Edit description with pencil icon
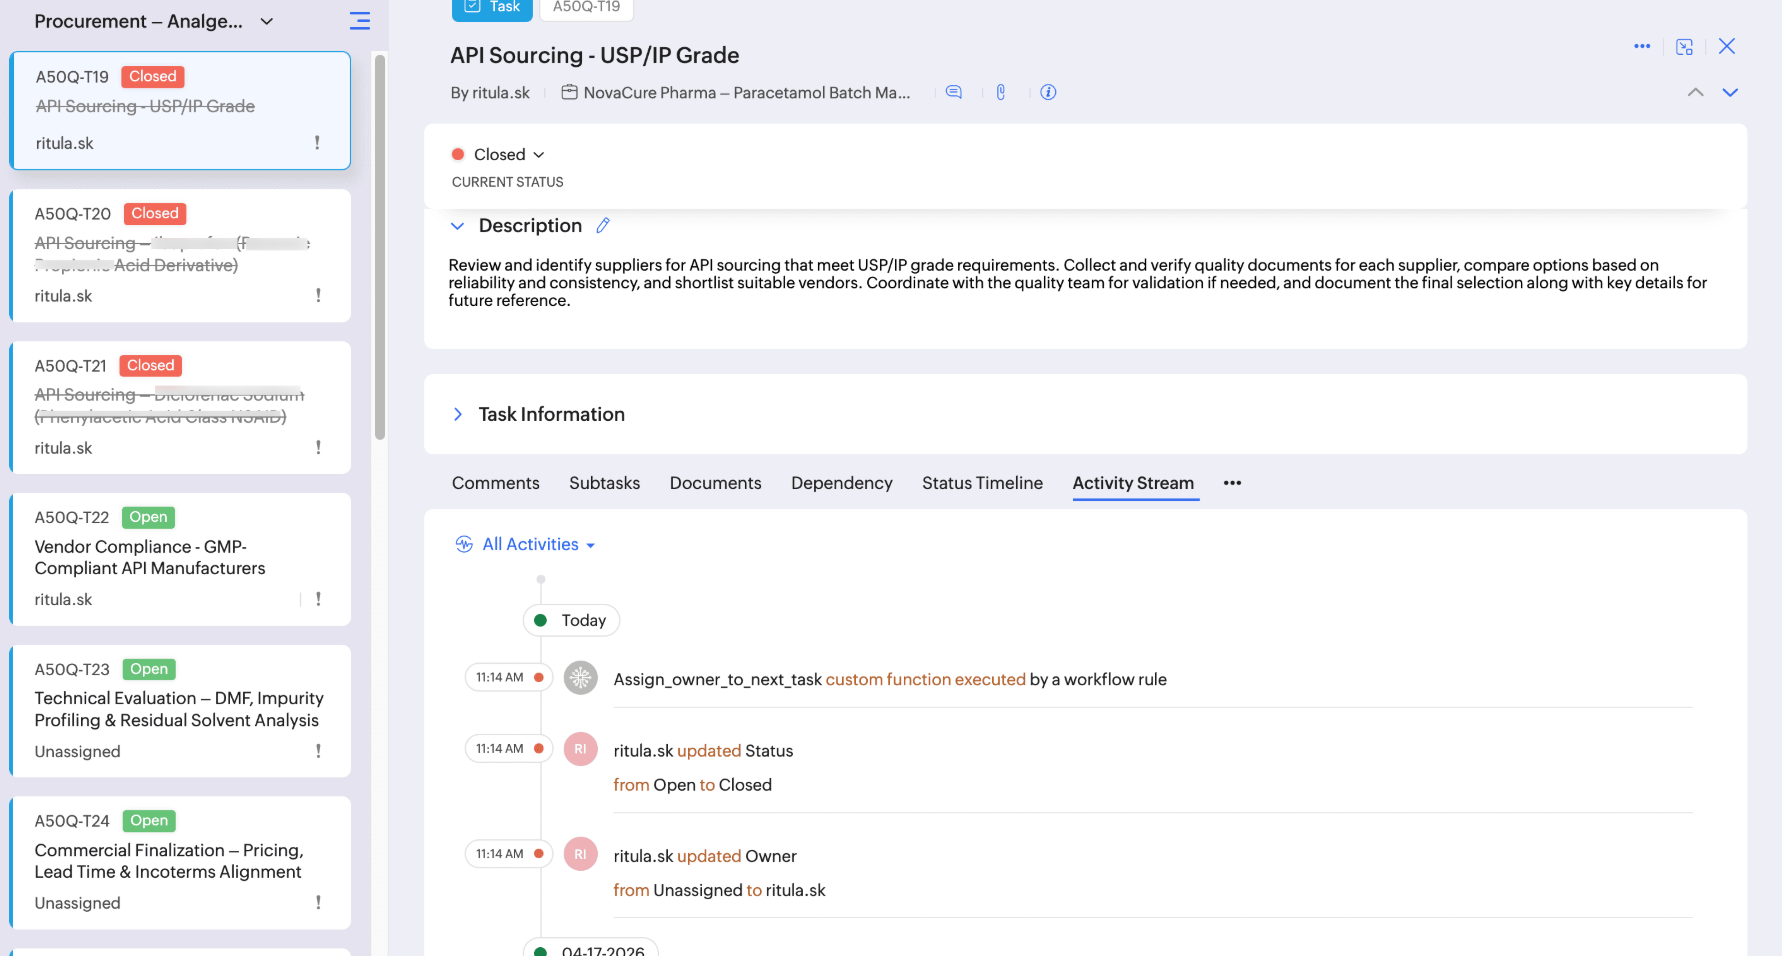The width and height of the screenshot is (1782, 956). (603, 226)
